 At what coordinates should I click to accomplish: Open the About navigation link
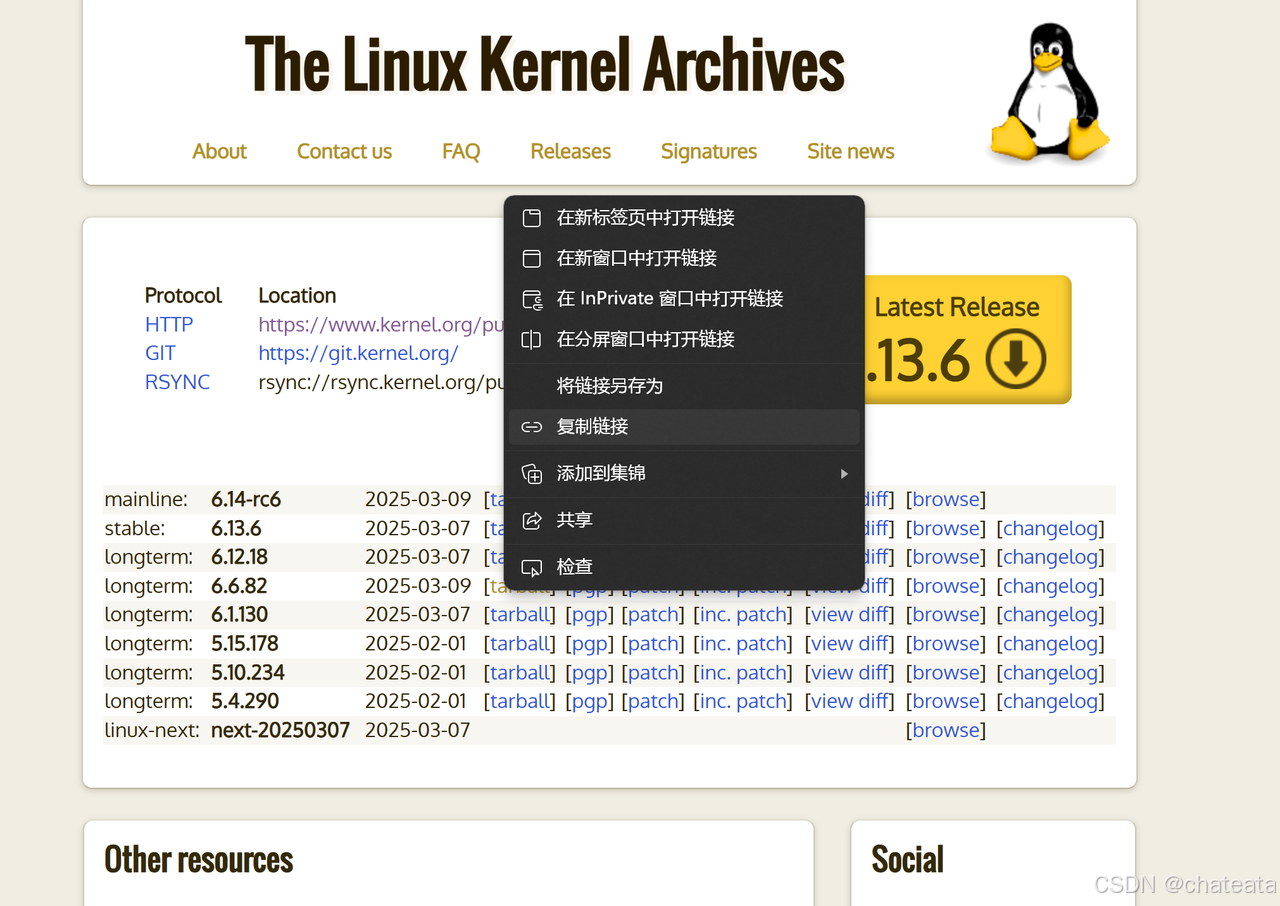tap(219, 151)
